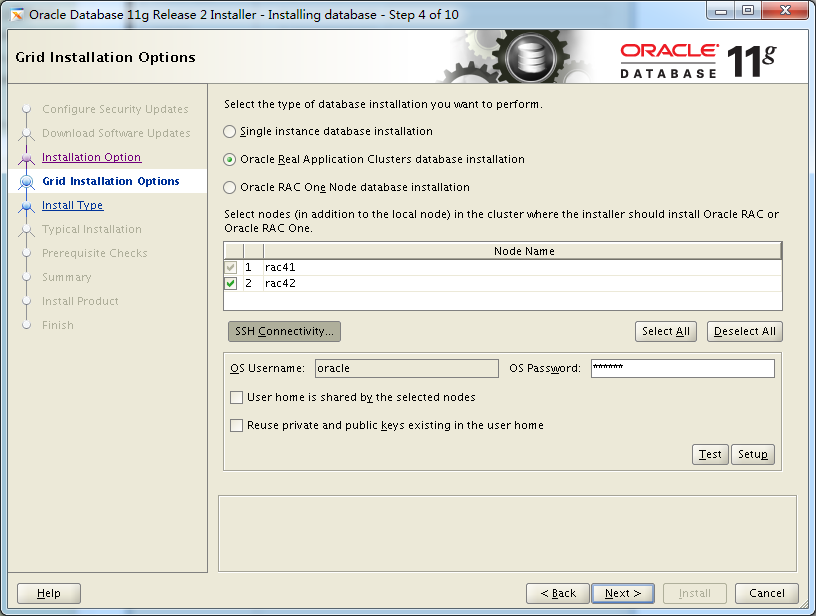Click the Install Type step node icon
This screenshot has height=616, width=816.
pyautogui.click(x=27, y=206)
